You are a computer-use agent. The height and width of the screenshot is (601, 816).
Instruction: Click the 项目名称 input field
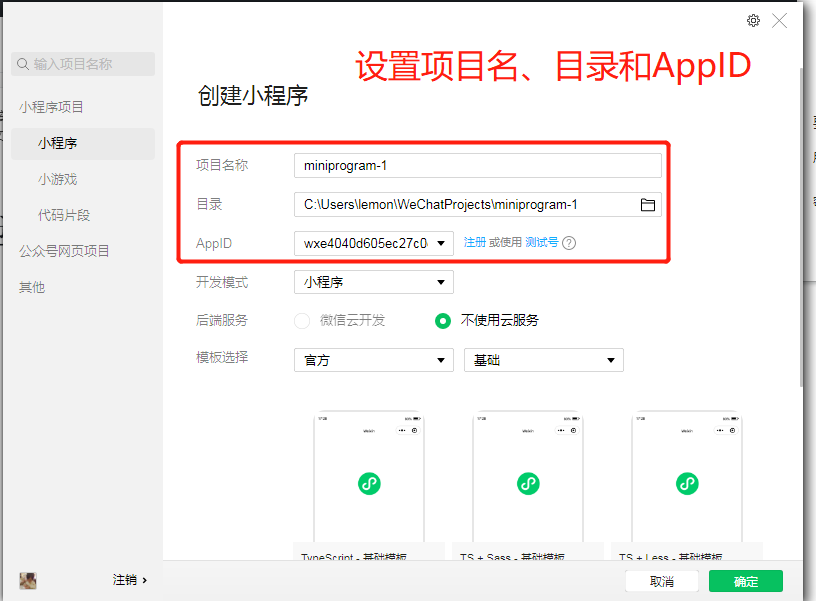(478, 164)
